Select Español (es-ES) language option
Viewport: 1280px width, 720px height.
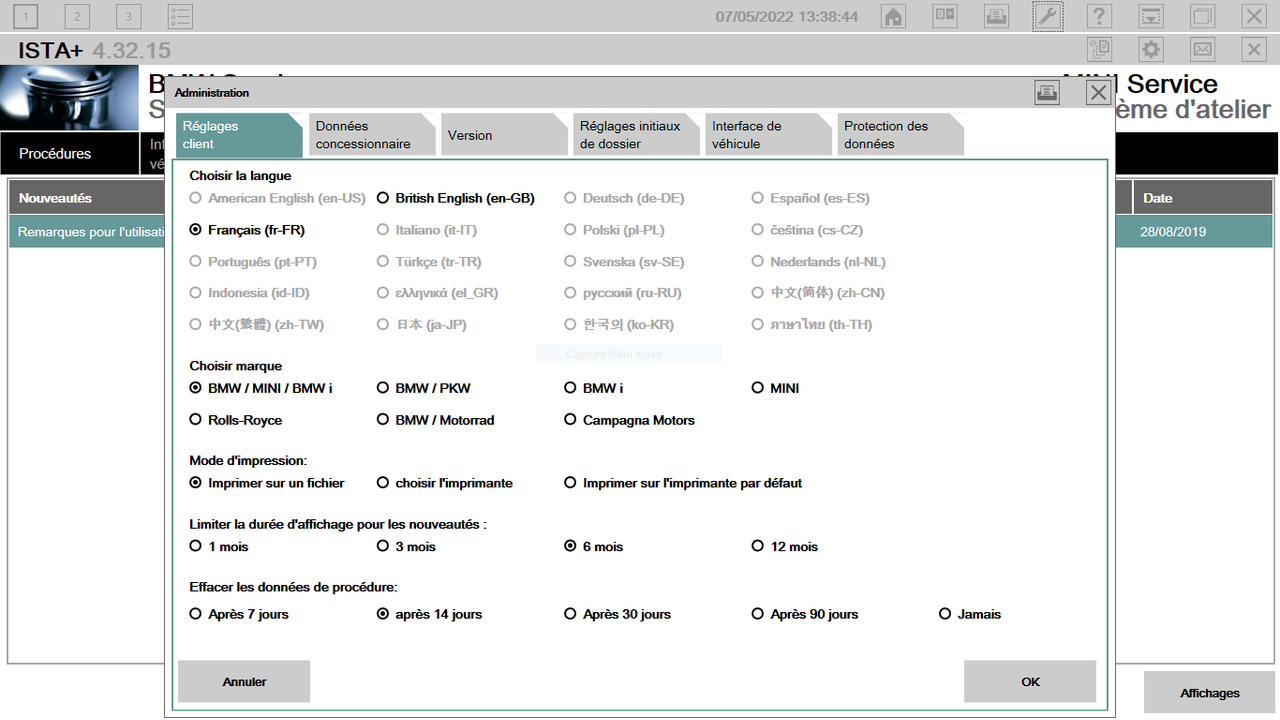(x=811, y=198)
